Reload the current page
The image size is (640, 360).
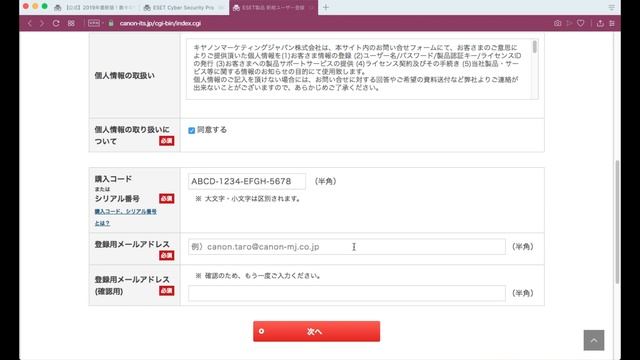56,23
